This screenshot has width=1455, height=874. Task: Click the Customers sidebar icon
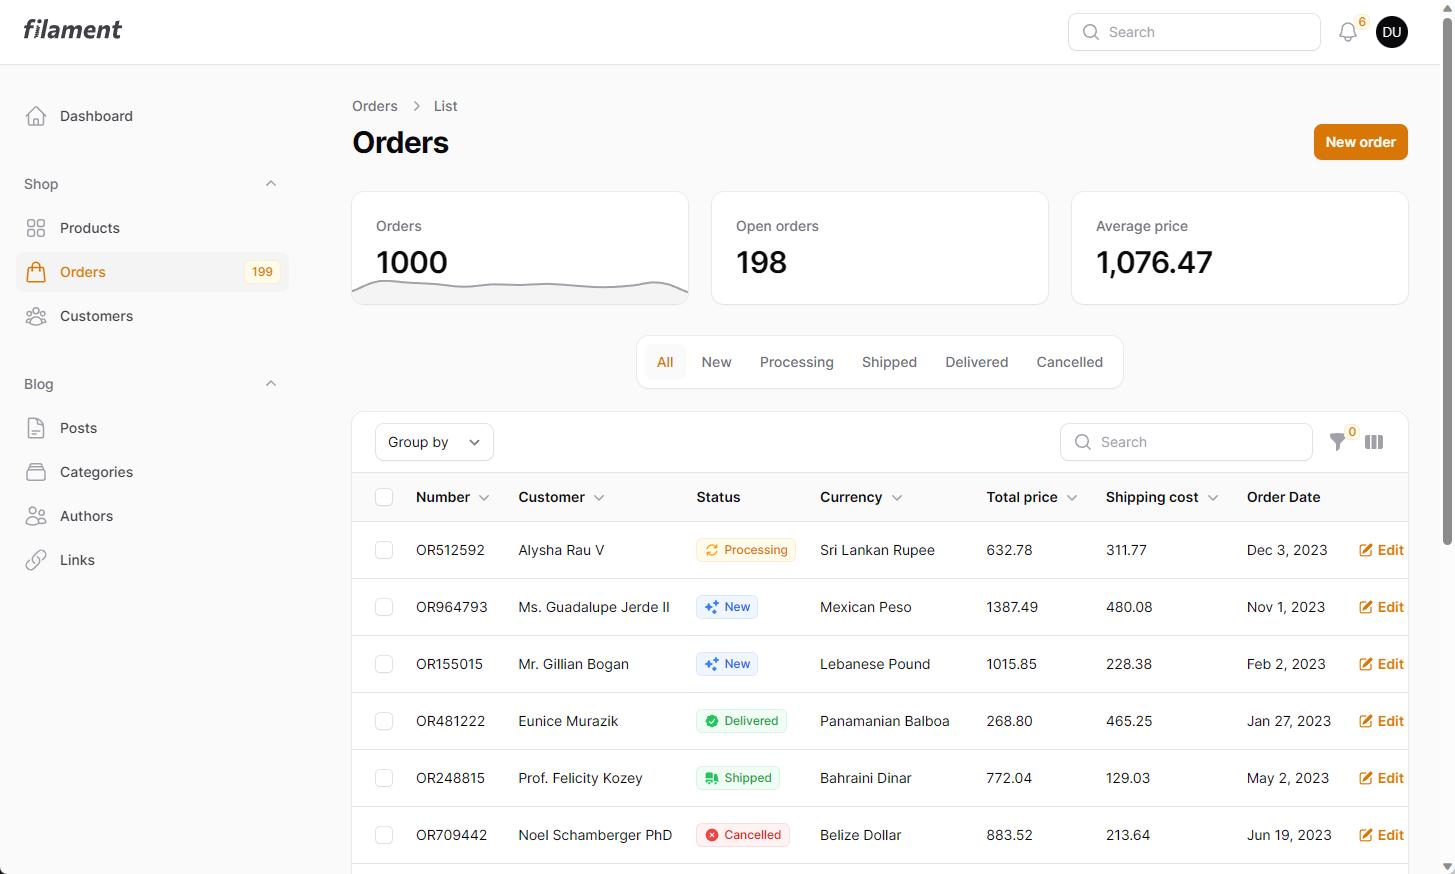36,315
